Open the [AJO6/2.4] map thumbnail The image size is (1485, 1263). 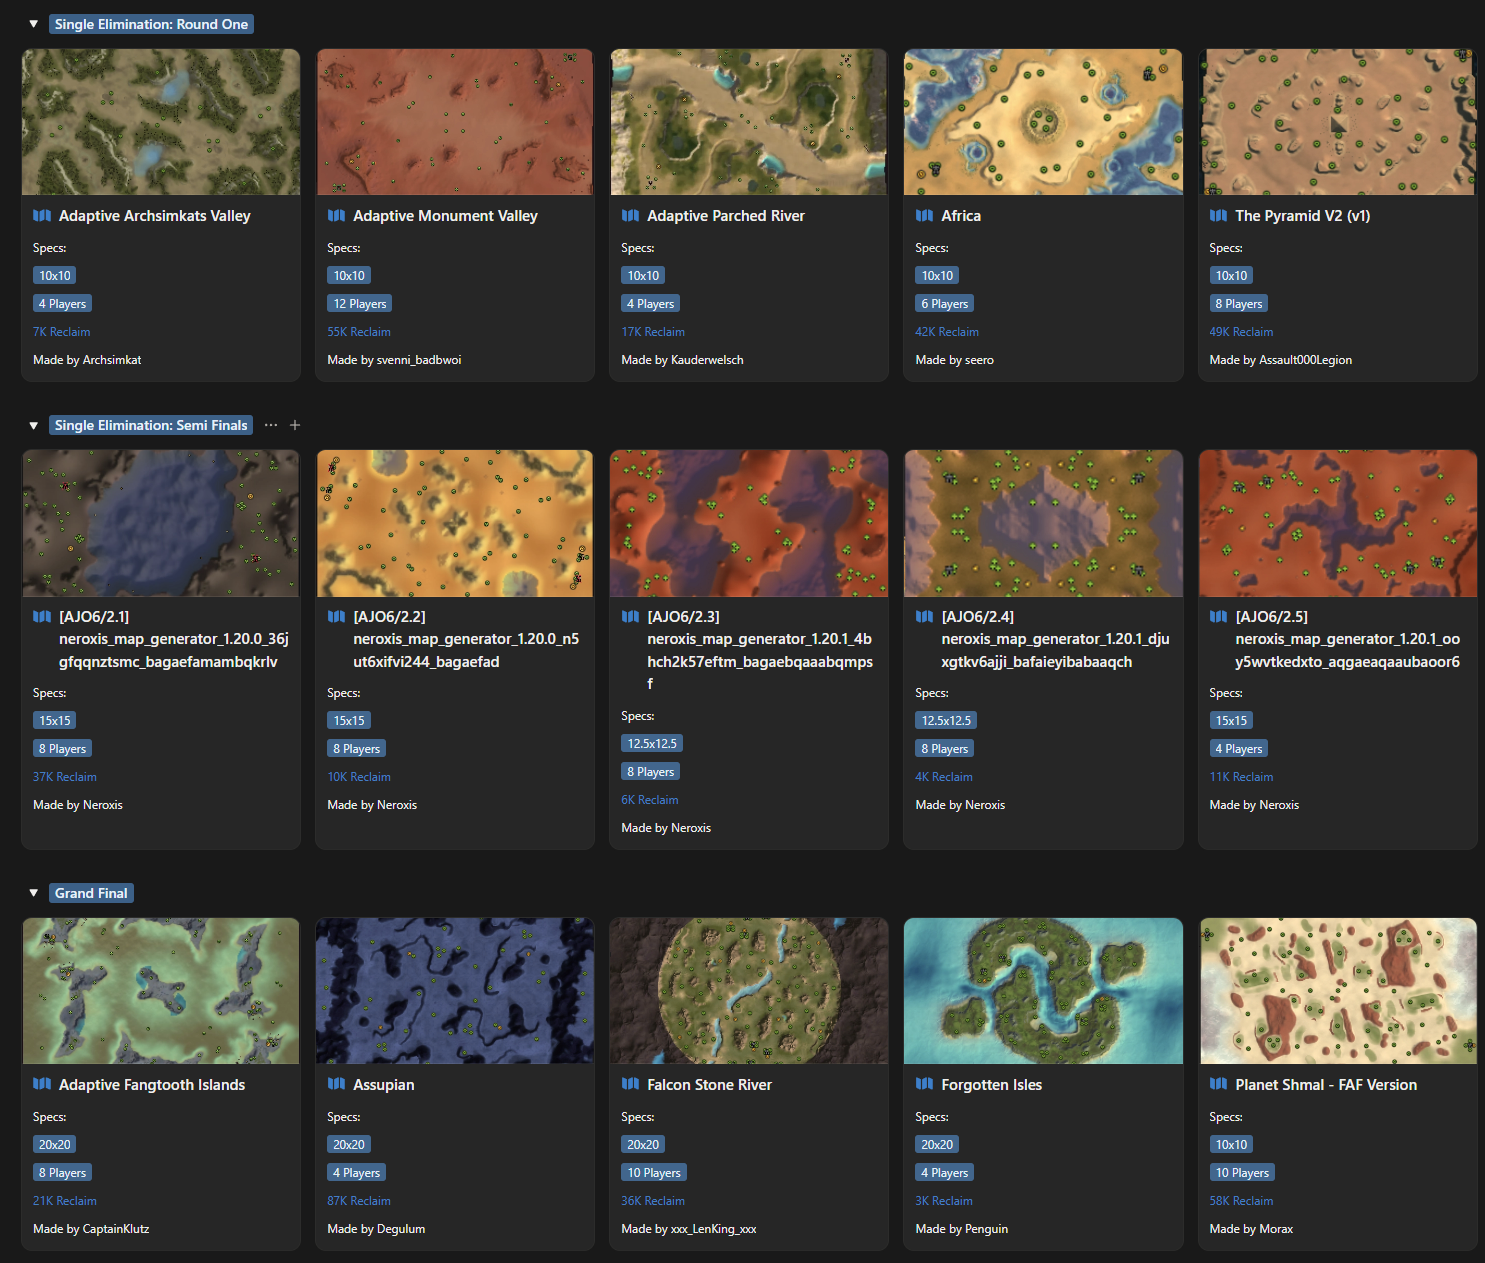tap(1043, 523)
